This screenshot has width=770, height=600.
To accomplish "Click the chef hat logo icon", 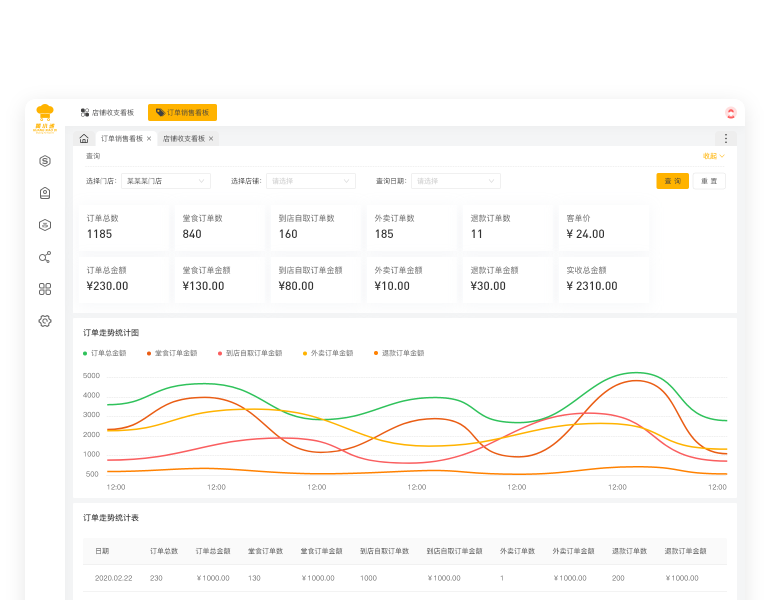I will 45,113.
